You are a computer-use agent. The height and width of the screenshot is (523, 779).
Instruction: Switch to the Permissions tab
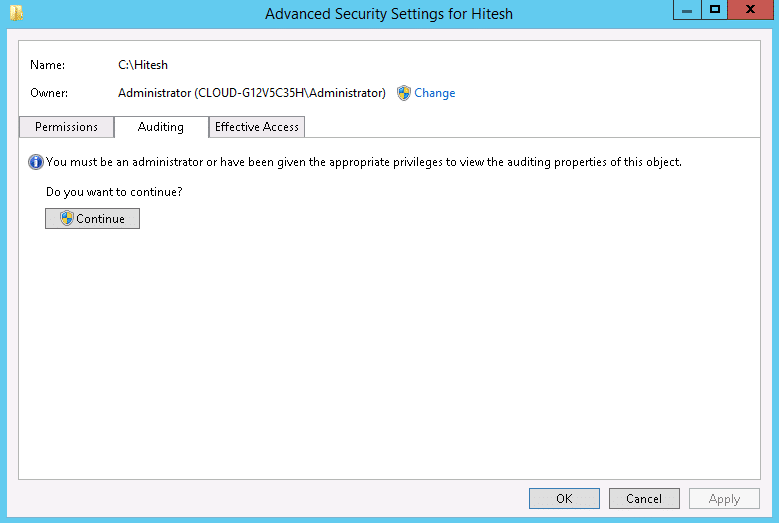(x=67, y=127)
